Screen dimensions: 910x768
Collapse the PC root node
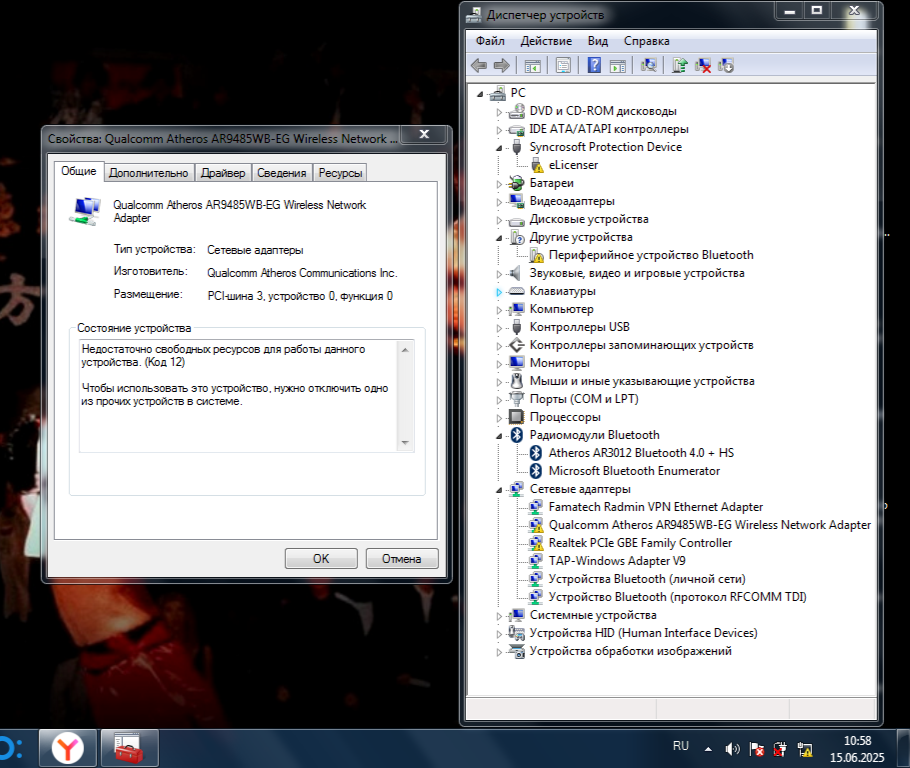pyautogui.click(x=480, y=93)
